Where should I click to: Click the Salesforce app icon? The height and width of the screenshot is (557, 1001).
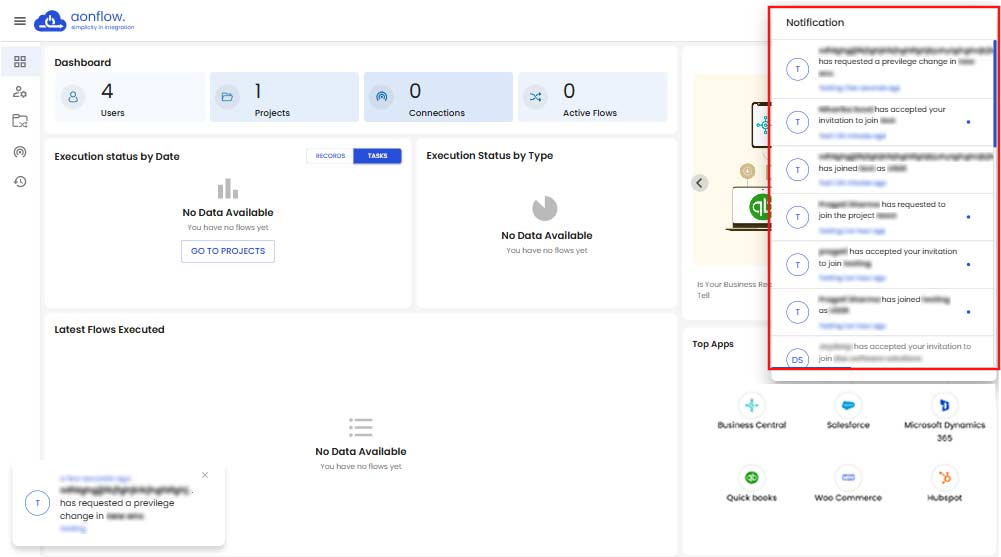[x=848, y=405]
